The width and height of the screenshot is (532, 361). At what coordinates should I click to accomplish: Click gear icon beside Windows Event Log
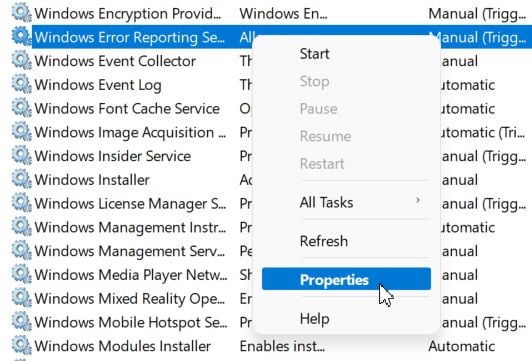(x=22, y=84)
